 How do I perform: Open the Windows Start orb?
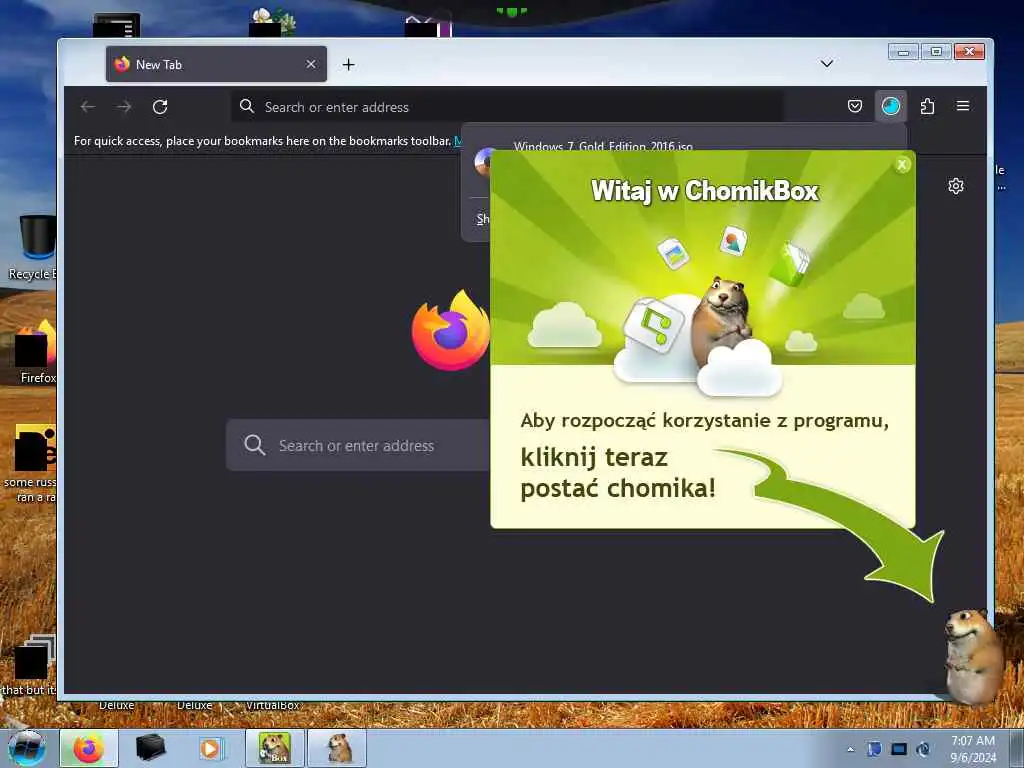tap(27, 748)
